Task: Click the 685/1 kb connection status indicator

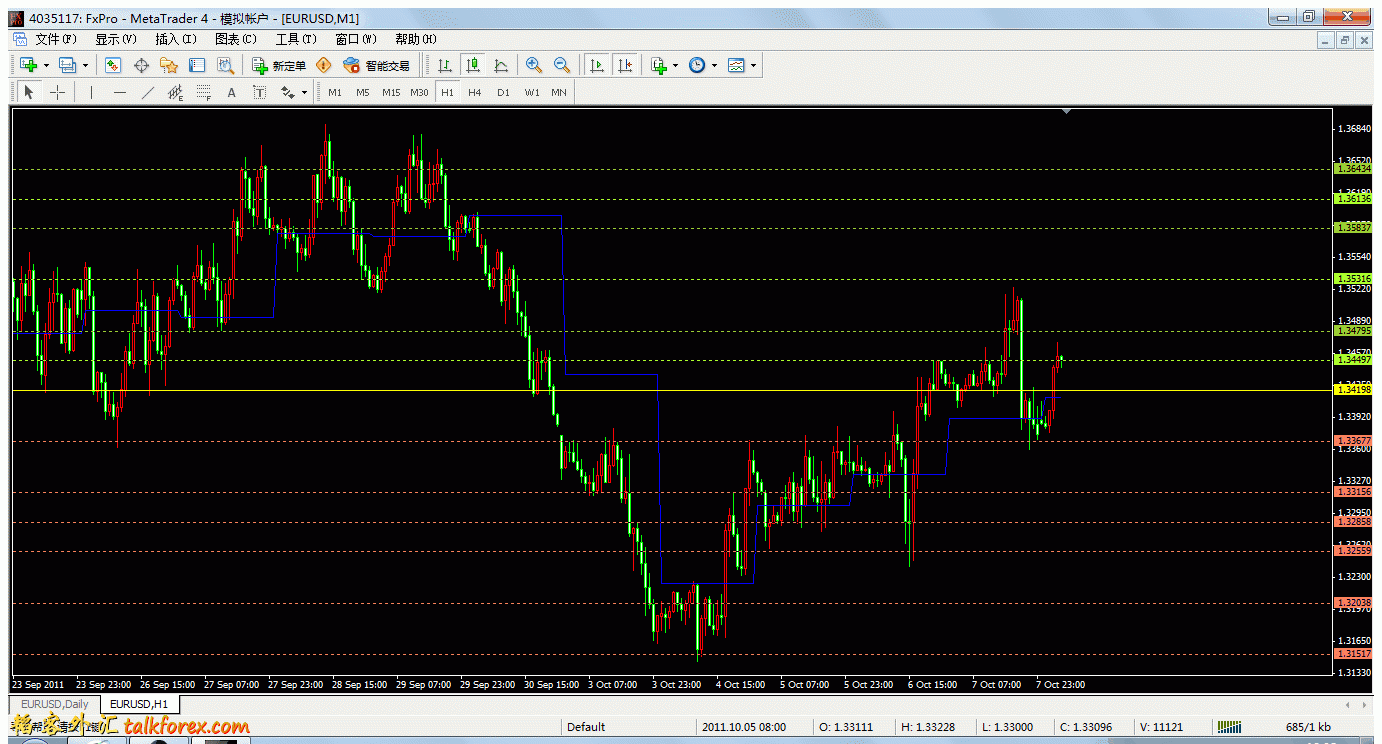Action: pos(1308,727)
